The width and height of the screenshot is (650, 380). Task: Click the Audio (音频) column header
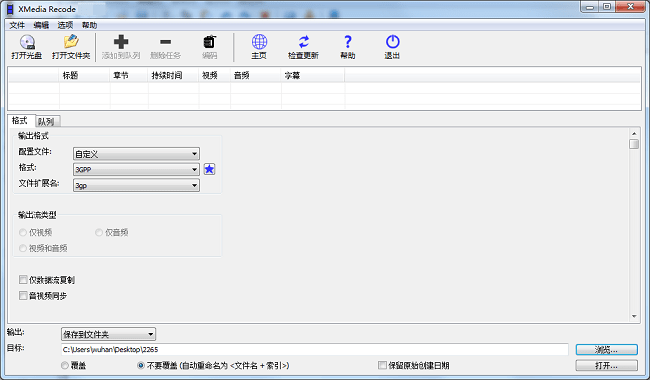click(256, 75)
